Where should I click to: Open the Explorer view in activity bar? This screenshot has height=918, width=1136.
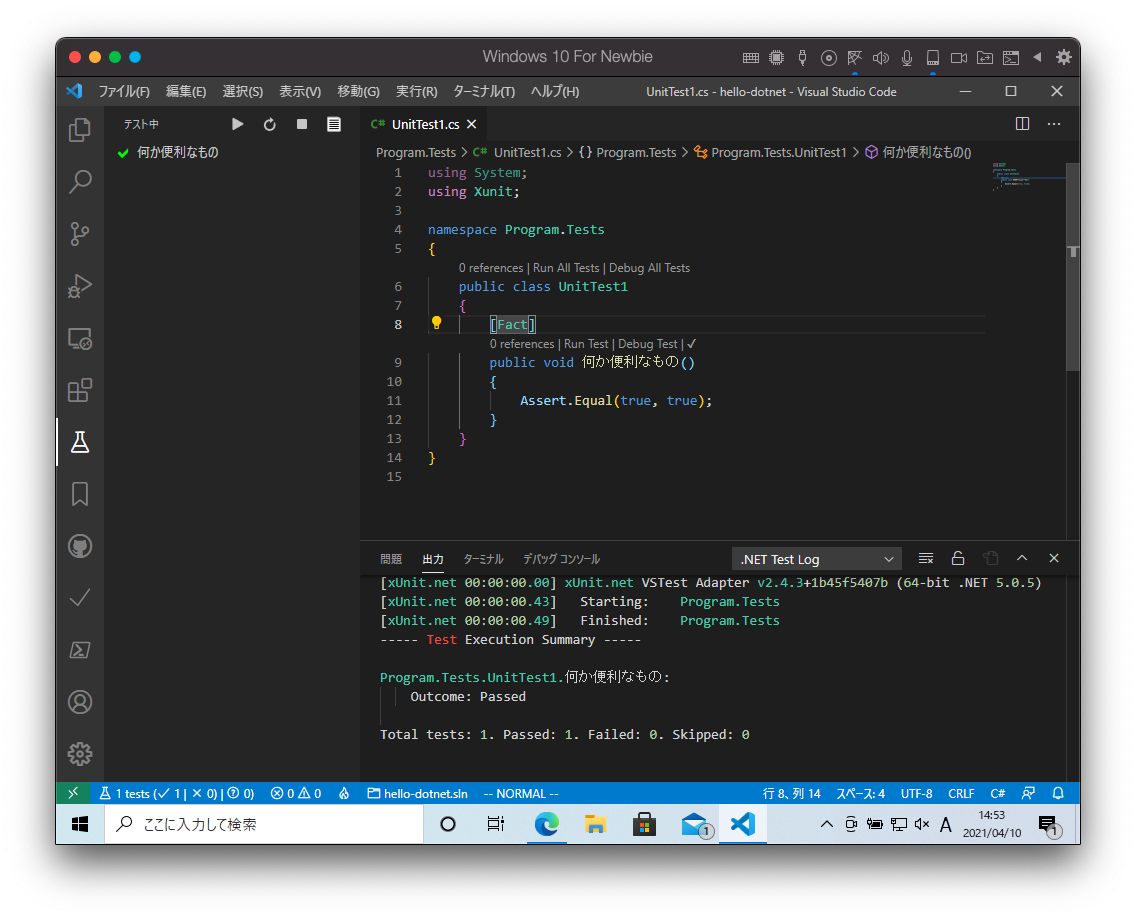click(x=80, y=130)
